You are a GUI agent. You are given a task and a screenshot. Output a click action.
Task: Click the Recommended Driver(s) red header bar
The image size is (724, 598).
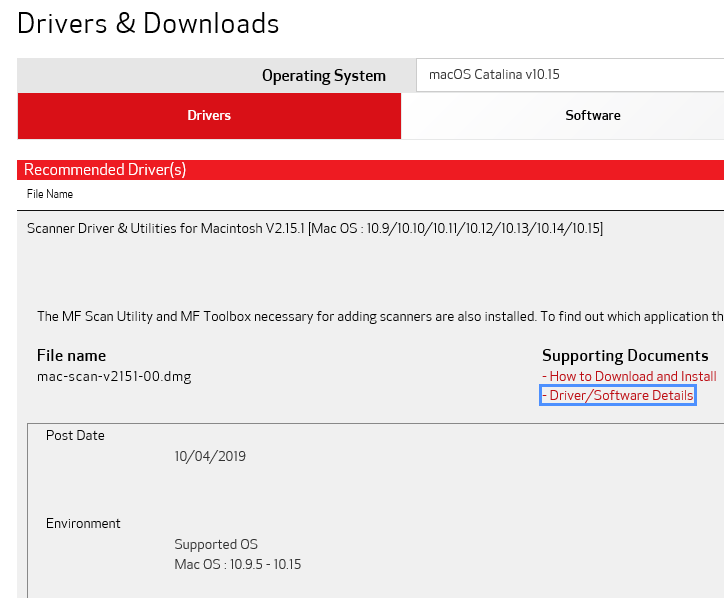pyautogui.click(x=370, y=170)
